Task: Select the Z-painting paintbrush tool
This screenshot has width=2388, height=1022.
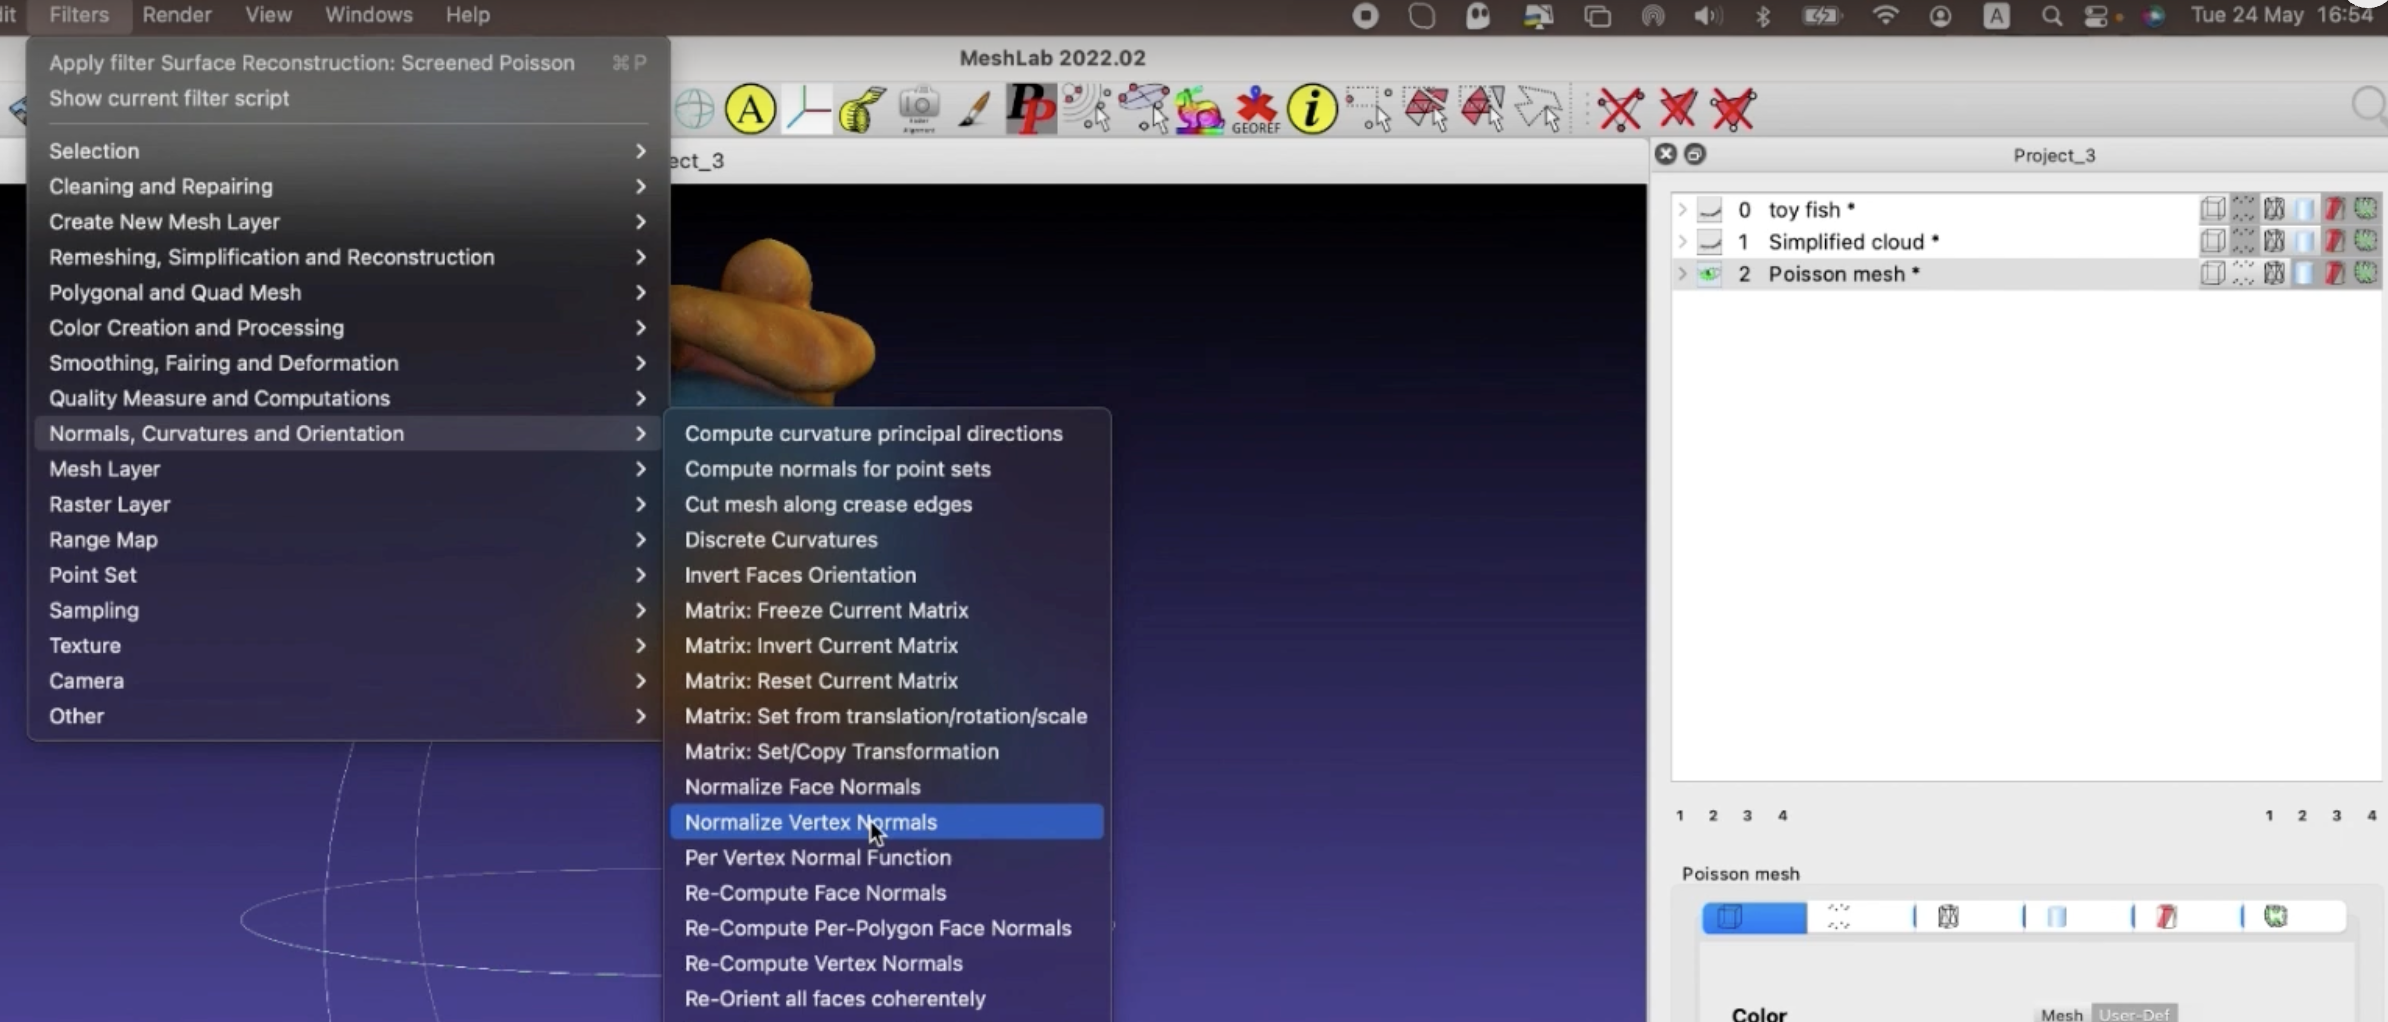Action: [x=974, y=109]
